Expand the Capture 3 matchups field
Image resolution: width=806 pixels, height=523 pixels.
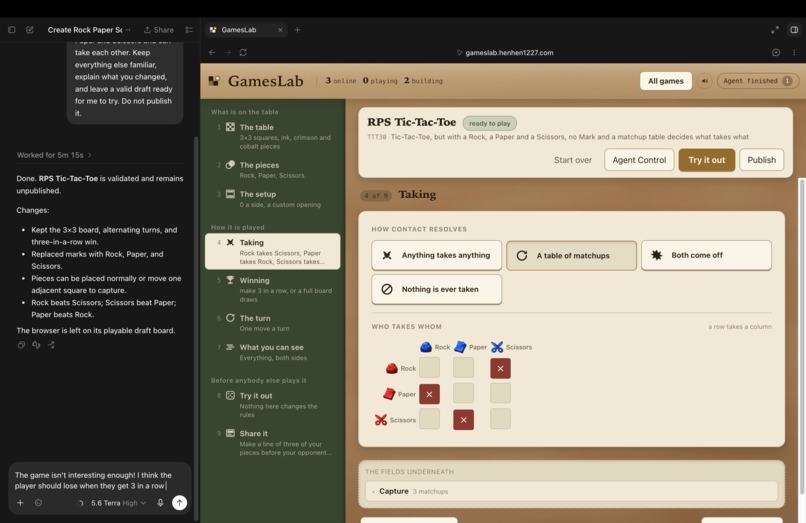(x=571, y=491)
